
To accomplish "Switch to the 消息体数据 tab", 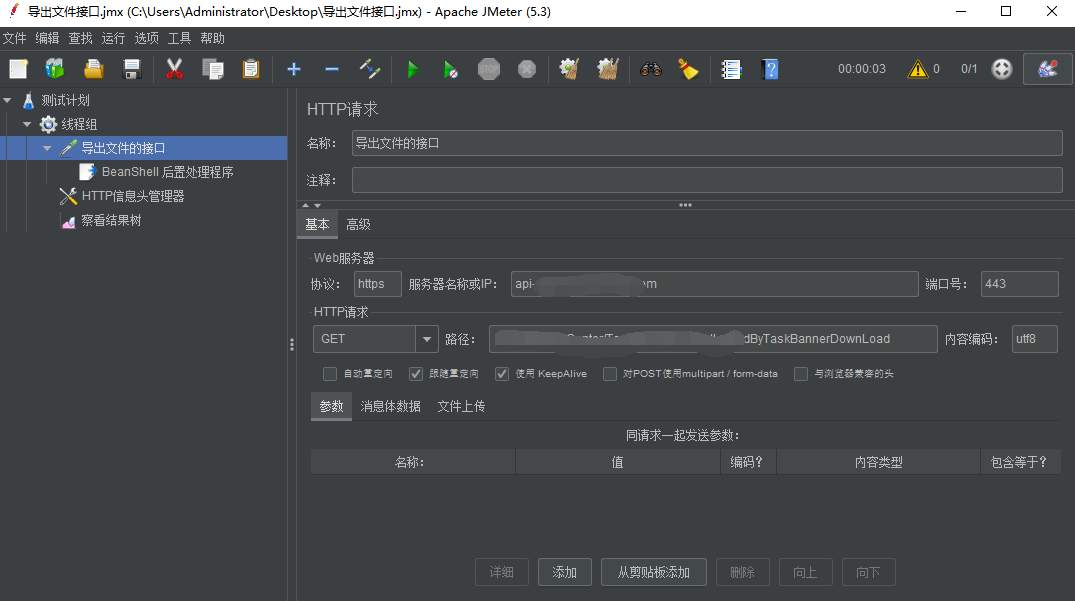I will tap(391, 406).
